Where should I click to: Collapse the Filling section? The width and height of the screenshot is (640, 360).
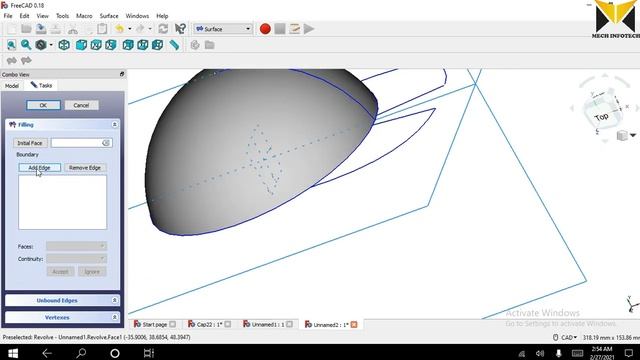(x=115, y=124)
